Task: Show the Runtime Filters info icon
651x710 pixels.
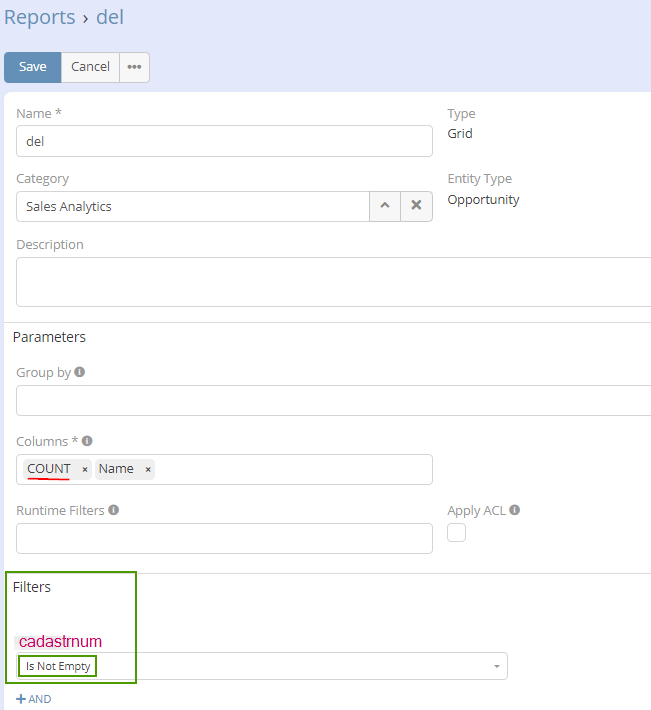Action: click(113, 510)
